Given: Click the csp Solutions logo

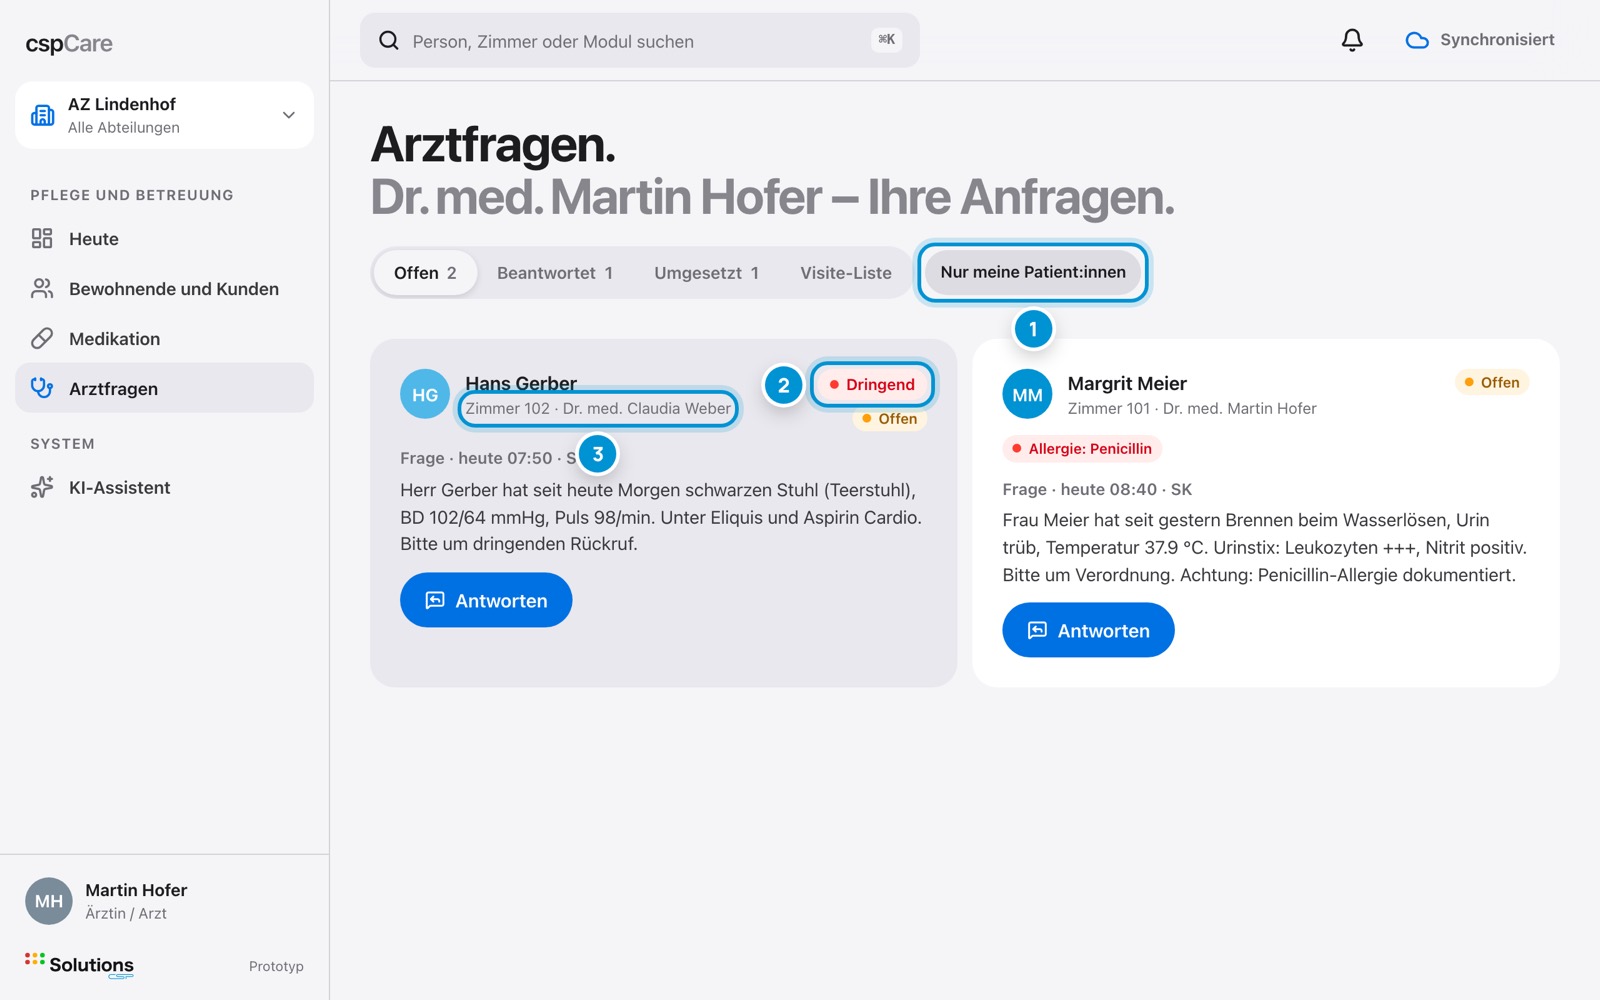Looking at the screenshot, I should (x=79, y=965).
